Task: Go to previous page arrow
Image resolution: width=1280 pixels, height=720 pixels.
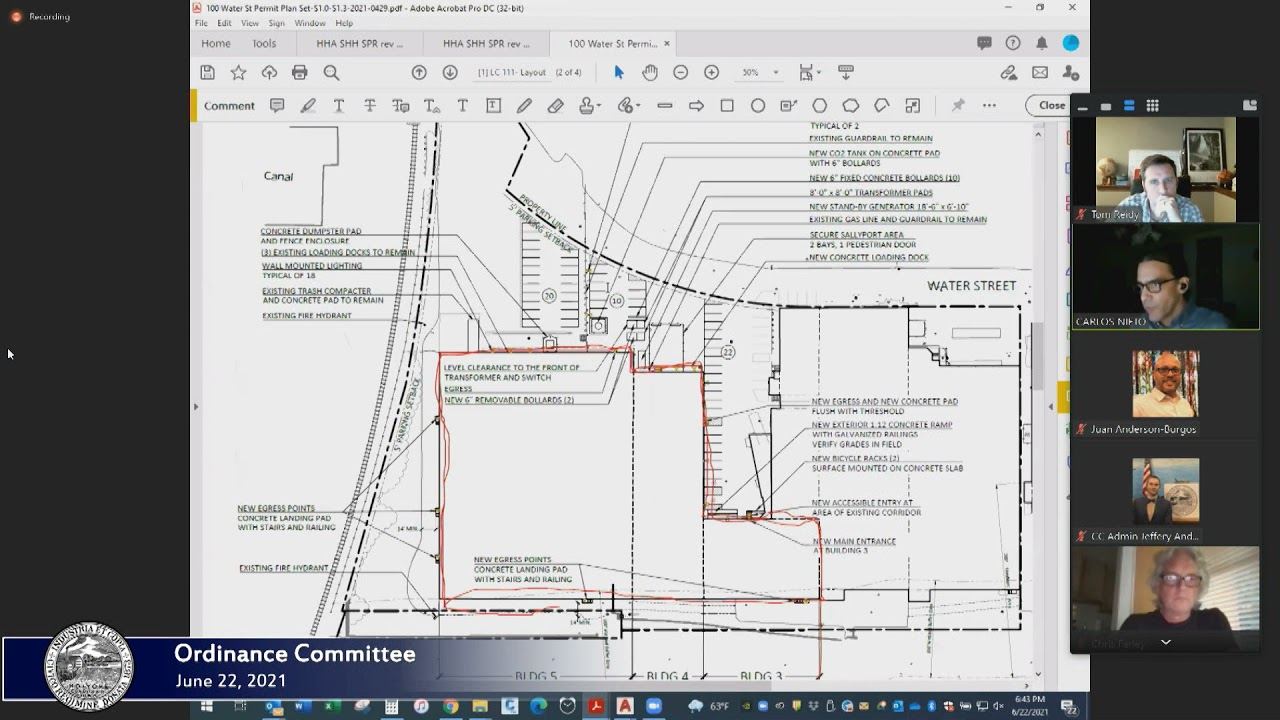Action: (419, 72)
